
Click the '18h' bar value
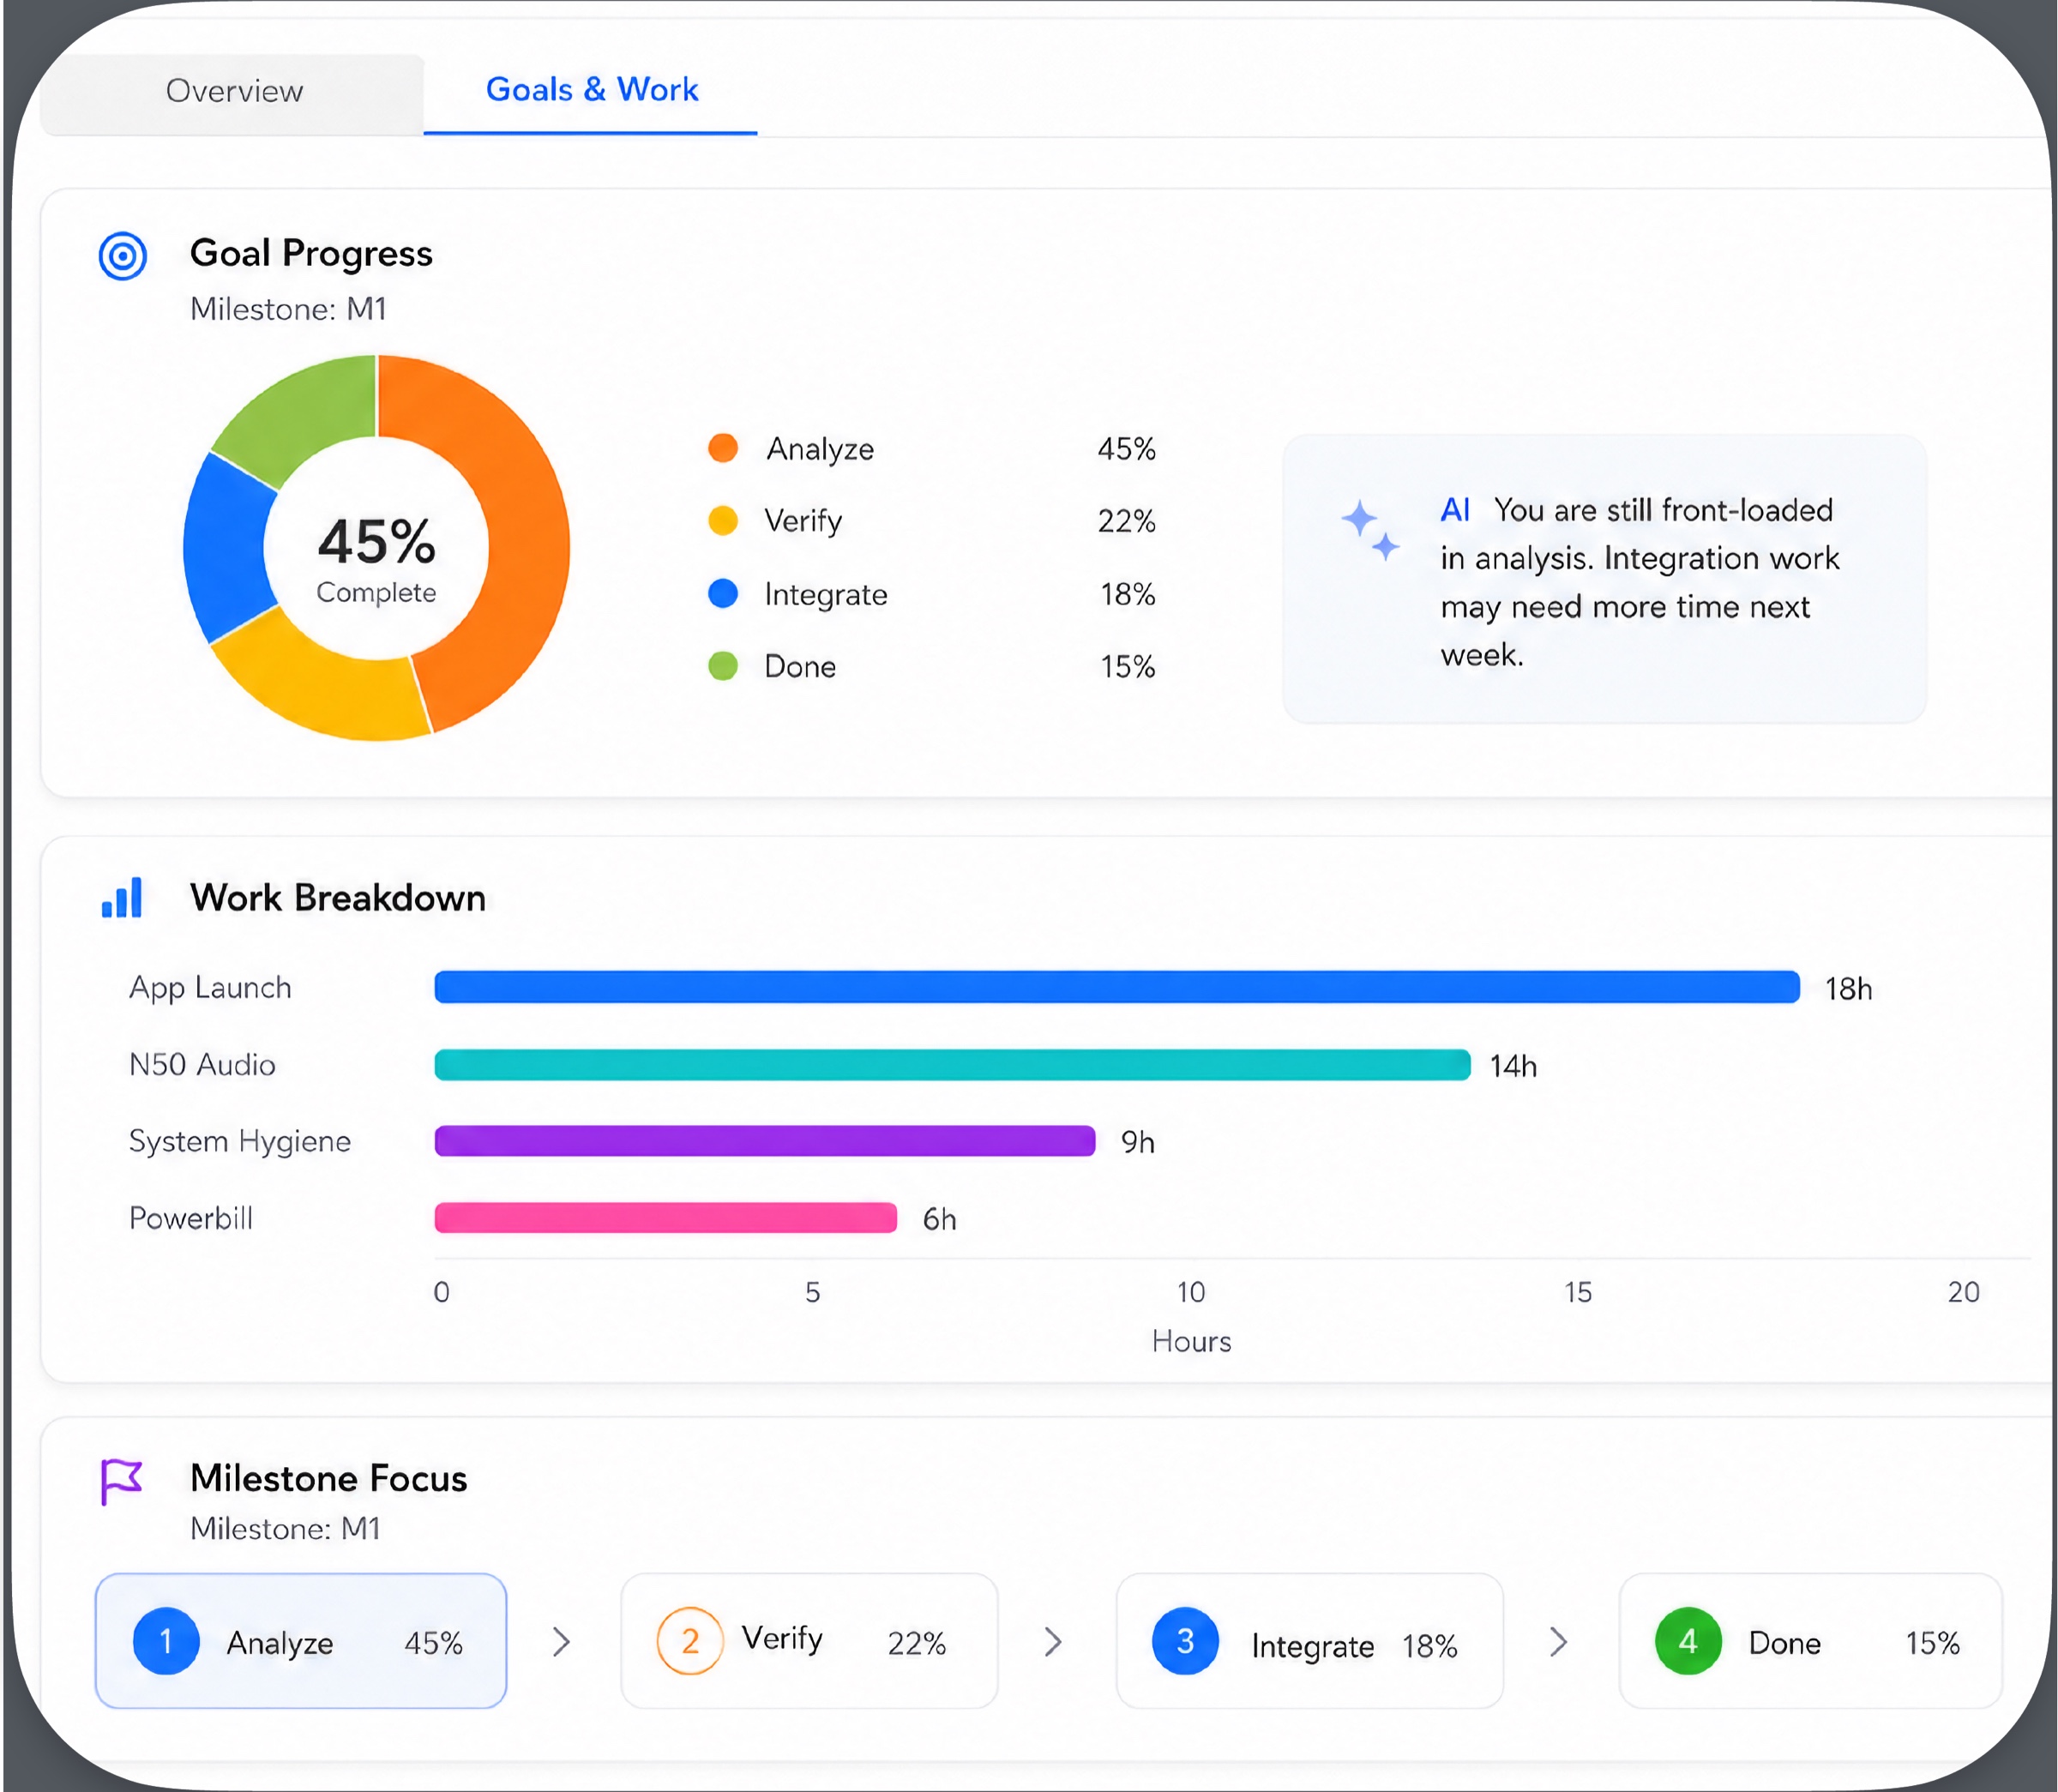(x=1848, y=989)
